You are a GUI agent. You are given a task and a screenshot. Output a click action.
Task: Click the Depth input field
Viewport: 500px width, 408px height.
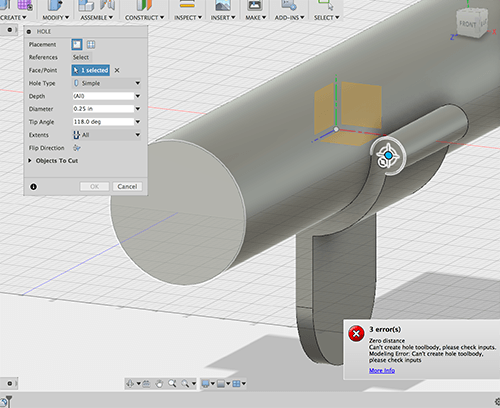103,96
